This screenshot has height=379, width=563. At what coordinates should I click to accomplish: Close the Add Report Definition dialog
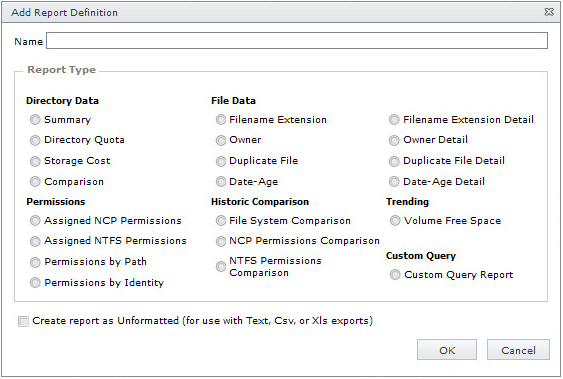click(549, 12)
